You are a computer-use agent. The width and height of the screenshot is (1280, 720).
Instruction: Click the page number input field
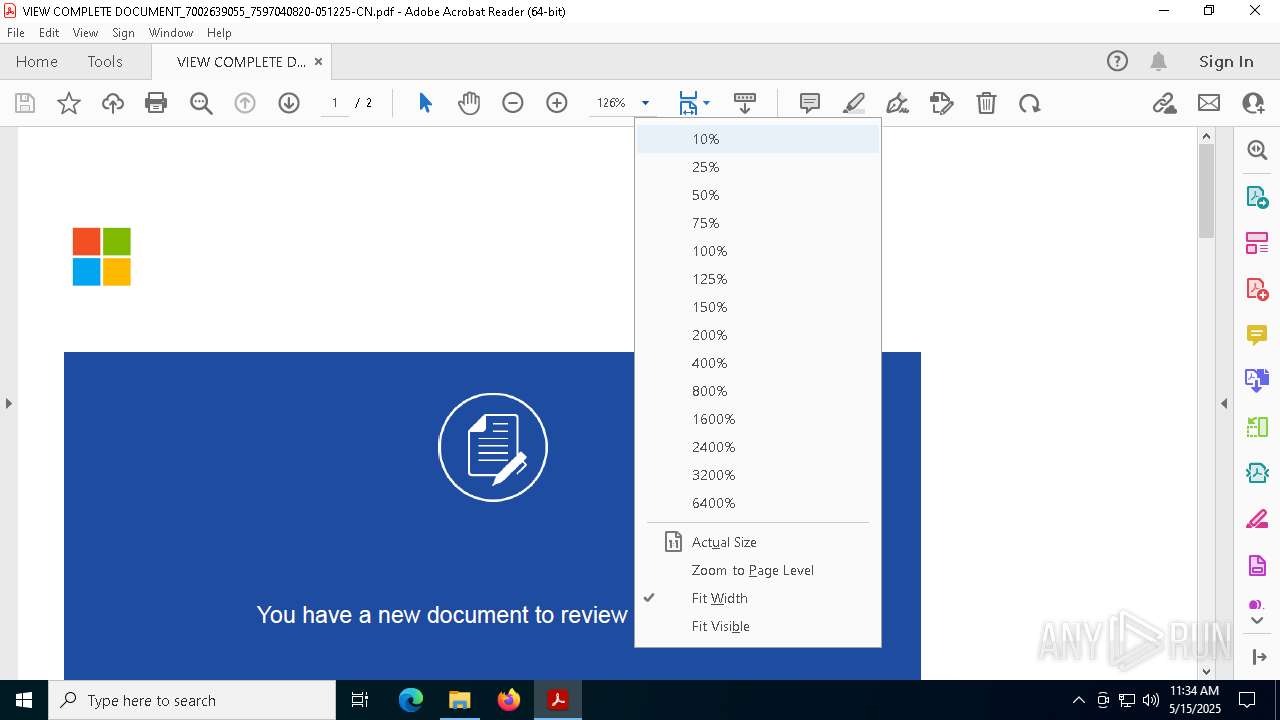pyautogui.click(x=334, y=103)
